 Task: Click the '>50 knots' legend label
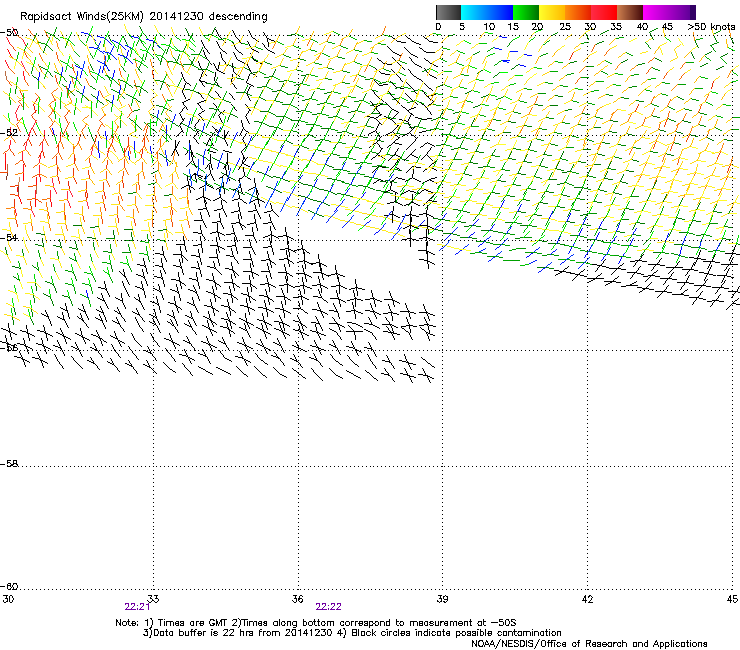click(x=711, y=27)
